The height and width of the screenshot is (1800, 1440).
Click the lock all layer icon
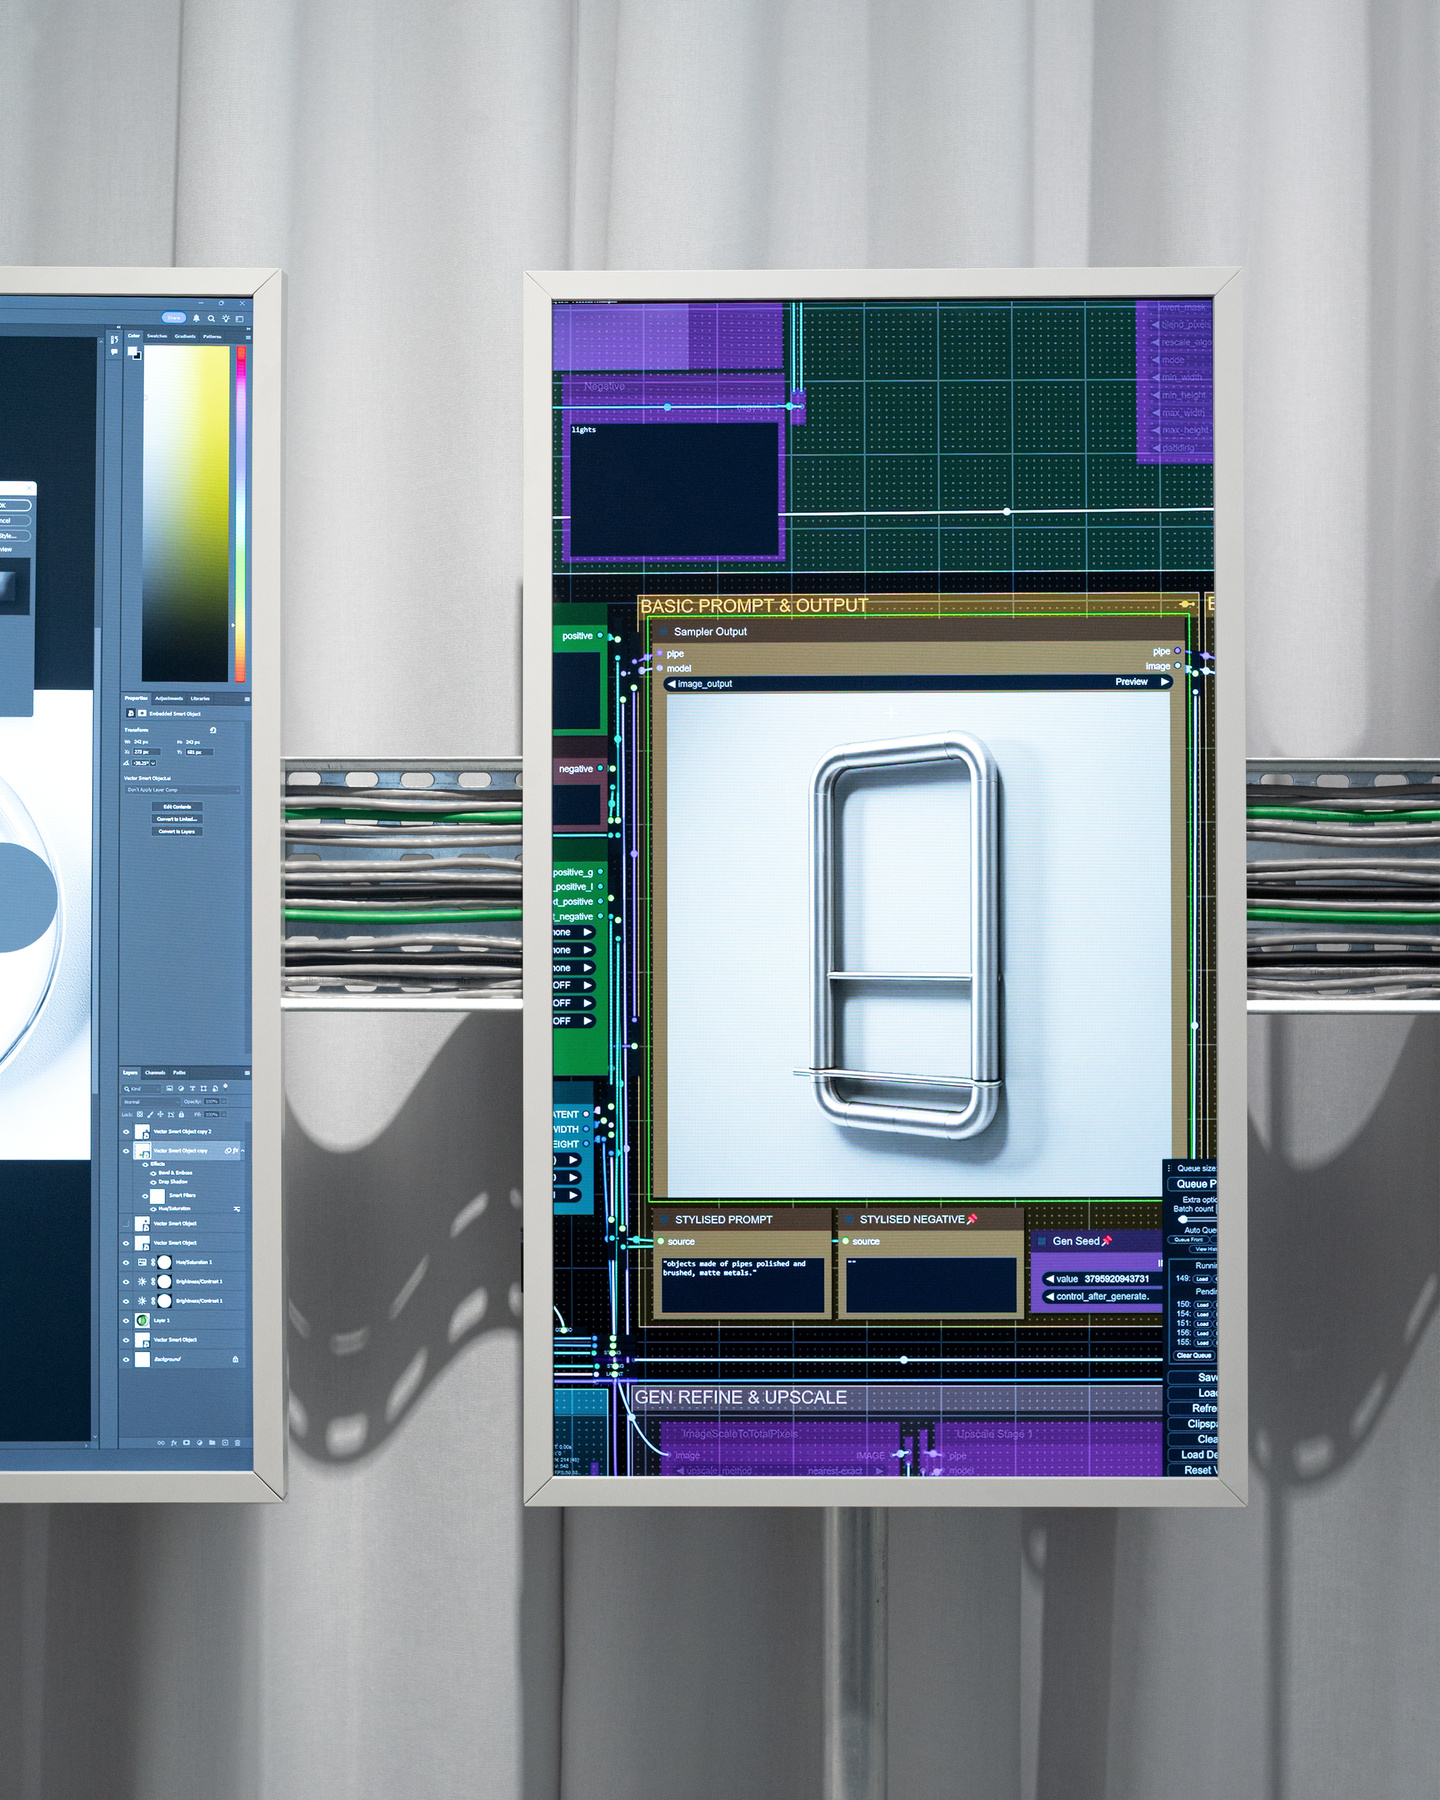[181, 1114]
